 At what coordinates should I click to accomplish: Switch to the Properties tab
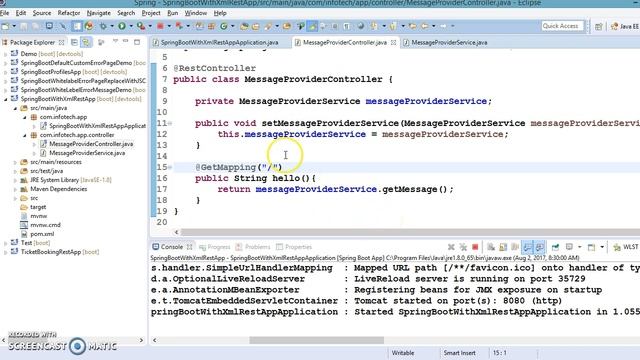[x=294, y=247]
